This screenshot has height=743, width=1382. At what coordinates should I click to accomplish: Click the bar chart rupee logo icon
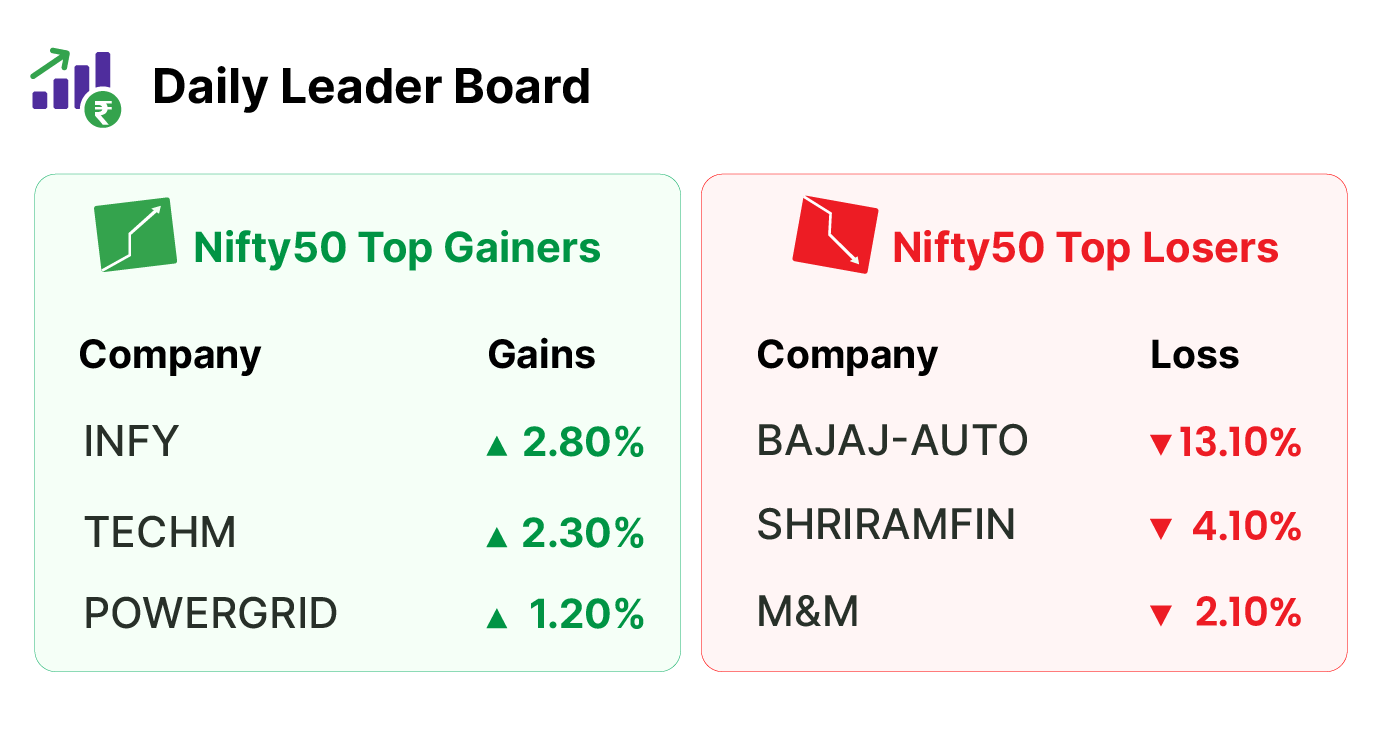click(76, 87)
